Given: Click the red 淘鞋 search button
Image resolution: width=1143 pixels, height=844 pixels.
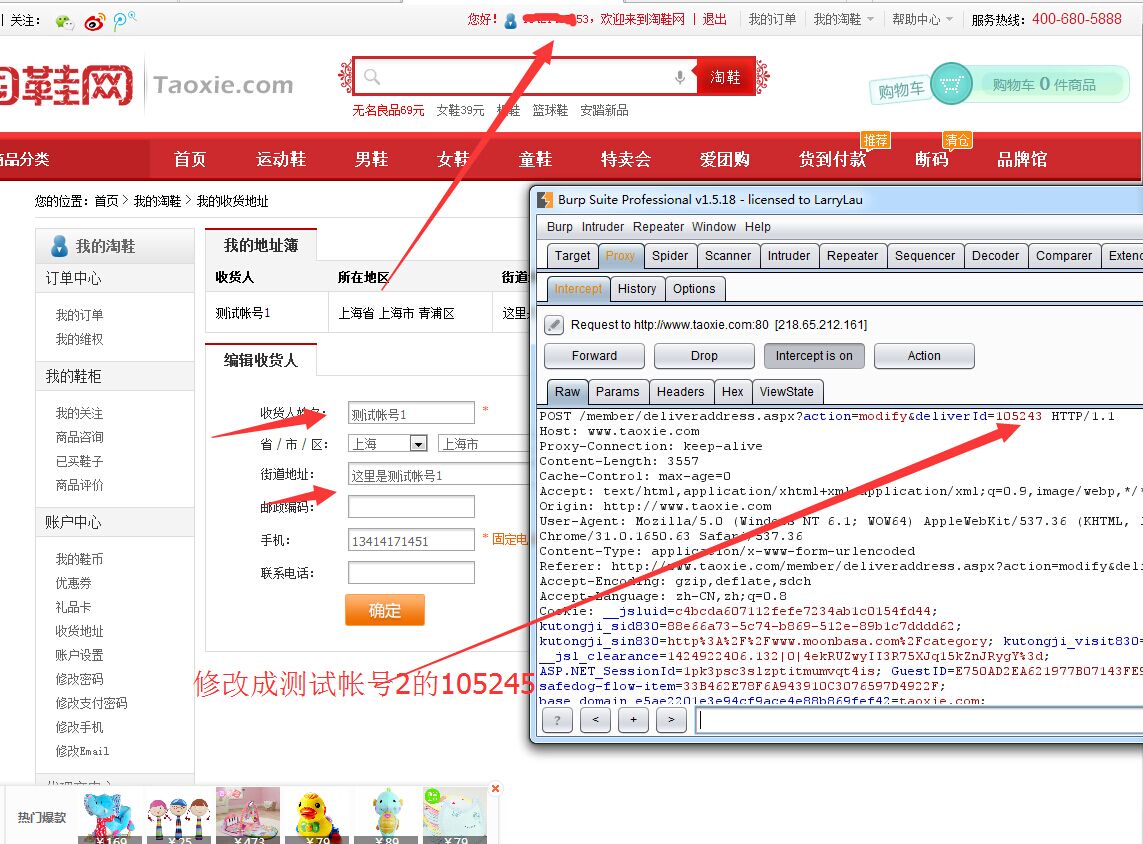Looking at the screenshot, I should (725, 77).
